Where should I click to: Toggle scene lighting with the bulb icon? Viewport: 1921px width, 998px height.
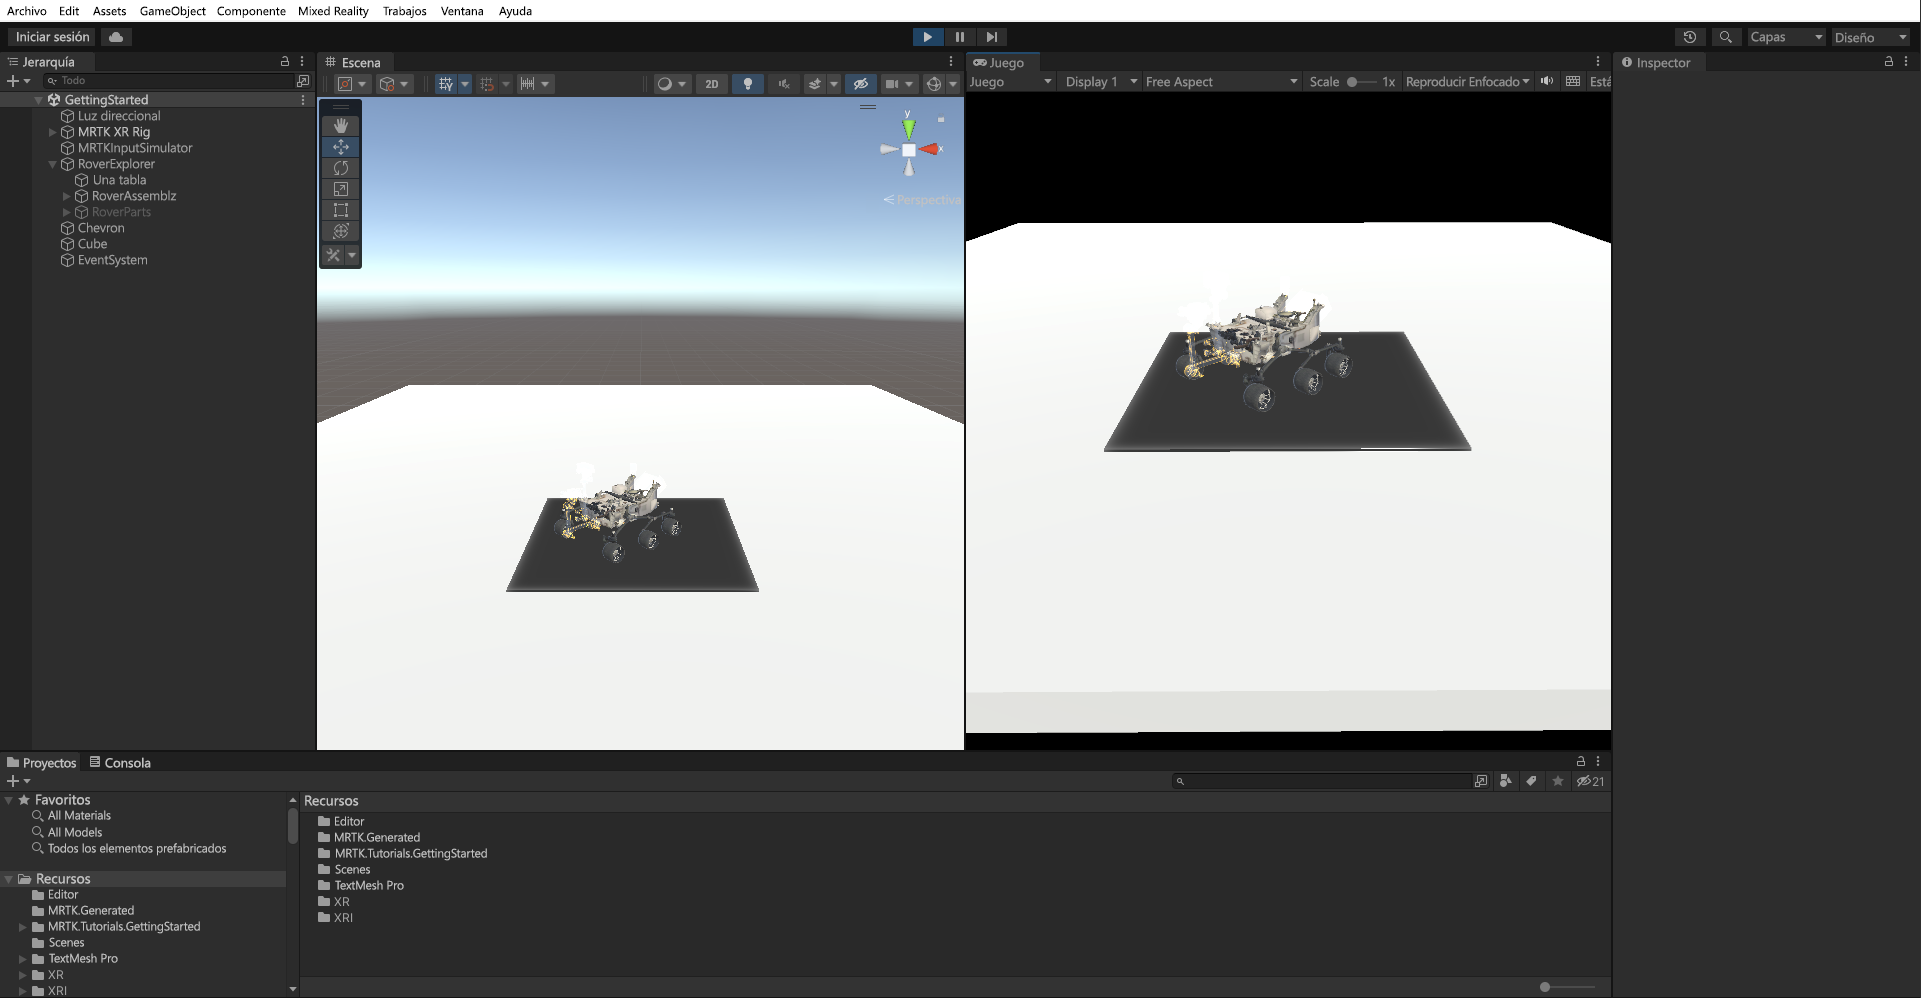pos(747,84)
